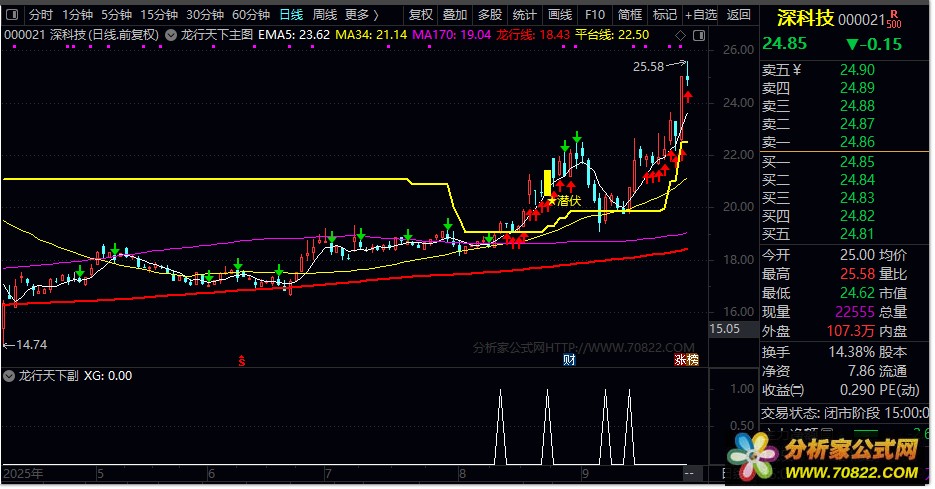
Task: Click the 返回 back button
Action: (x=738, y=15)
